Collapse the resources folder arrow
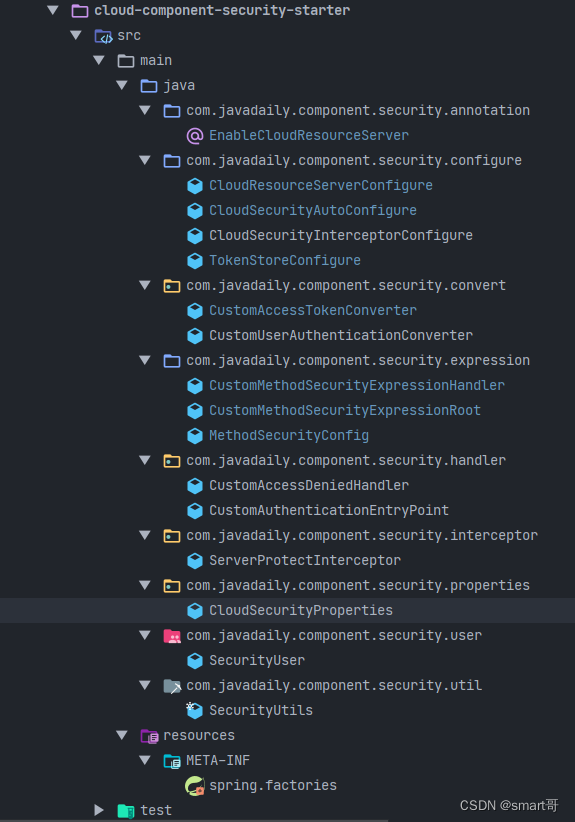 tap(122, 736)
